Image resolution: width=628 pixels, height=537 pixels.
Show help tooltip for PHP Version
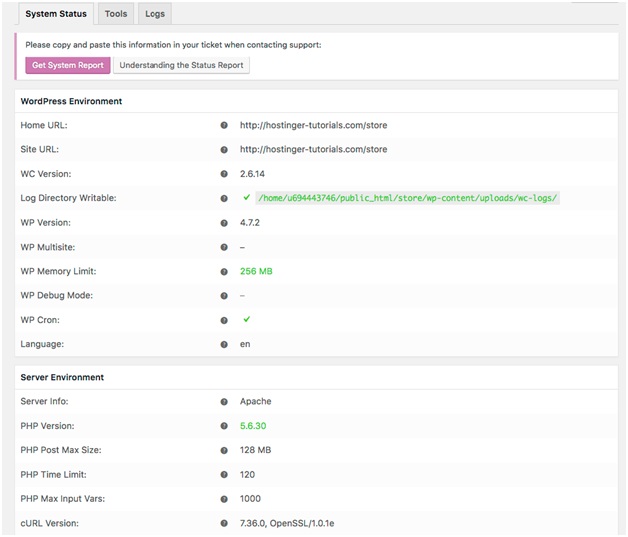coord(224,426)
